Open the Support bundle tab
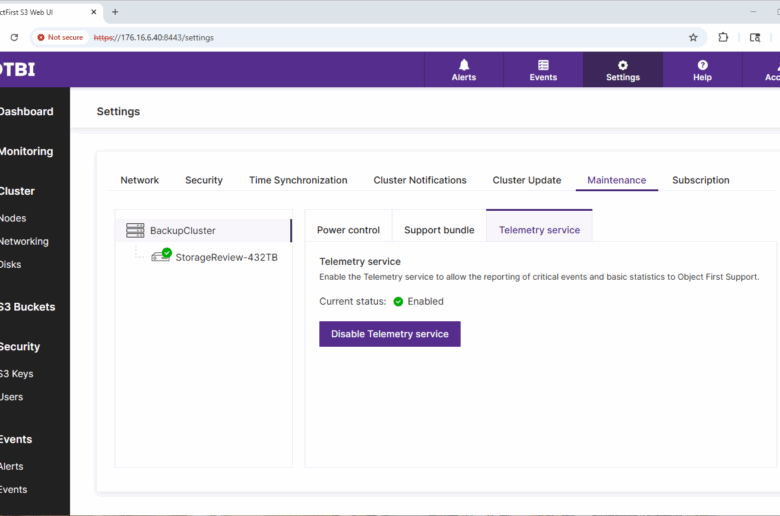Image resolution: width=780 pixels, height=516 pixels. coord(439,230)
